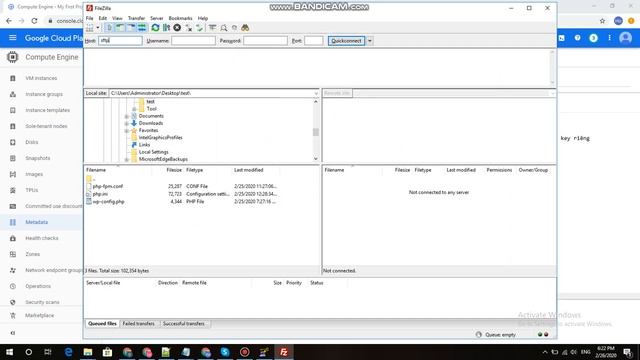
Task: Click the Host input field
Action: (120, 41)
